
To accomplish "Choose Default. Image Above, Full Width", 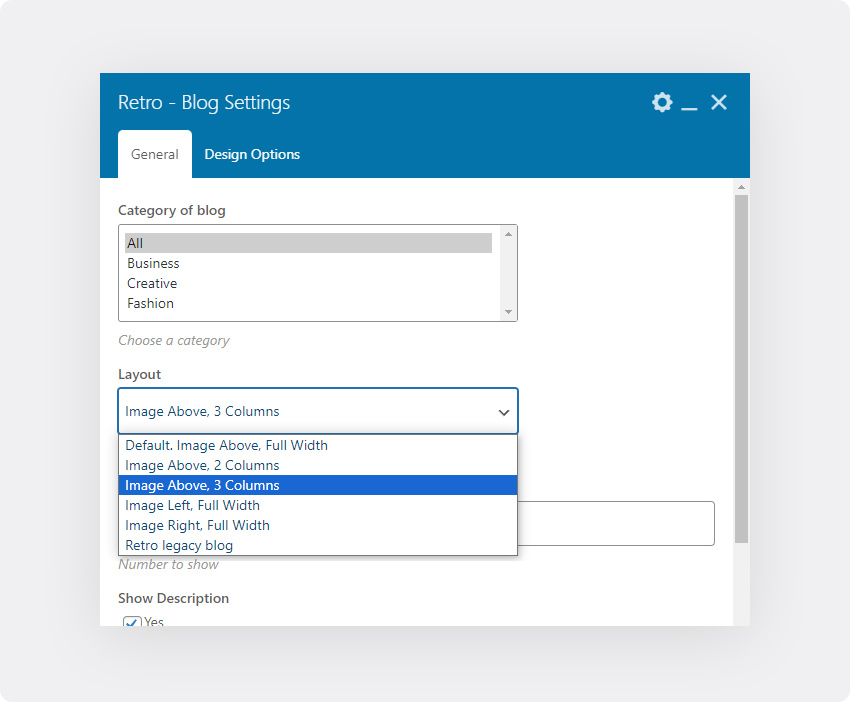I will (318, 445).
